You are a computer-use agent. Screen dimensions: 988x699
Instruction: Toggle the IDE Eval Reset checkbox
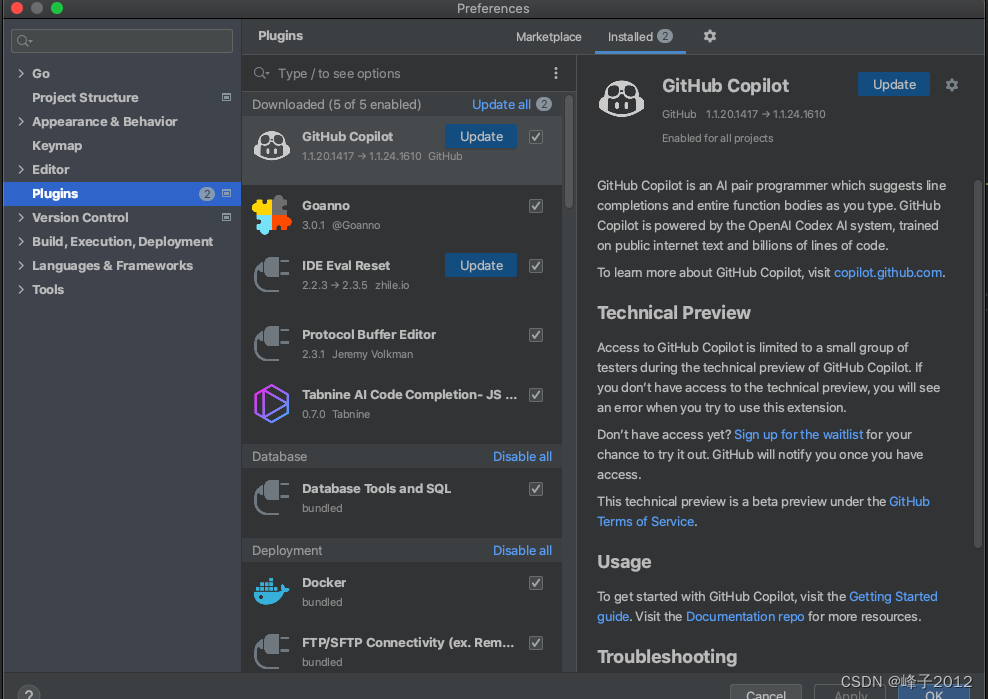coord(536,266)
